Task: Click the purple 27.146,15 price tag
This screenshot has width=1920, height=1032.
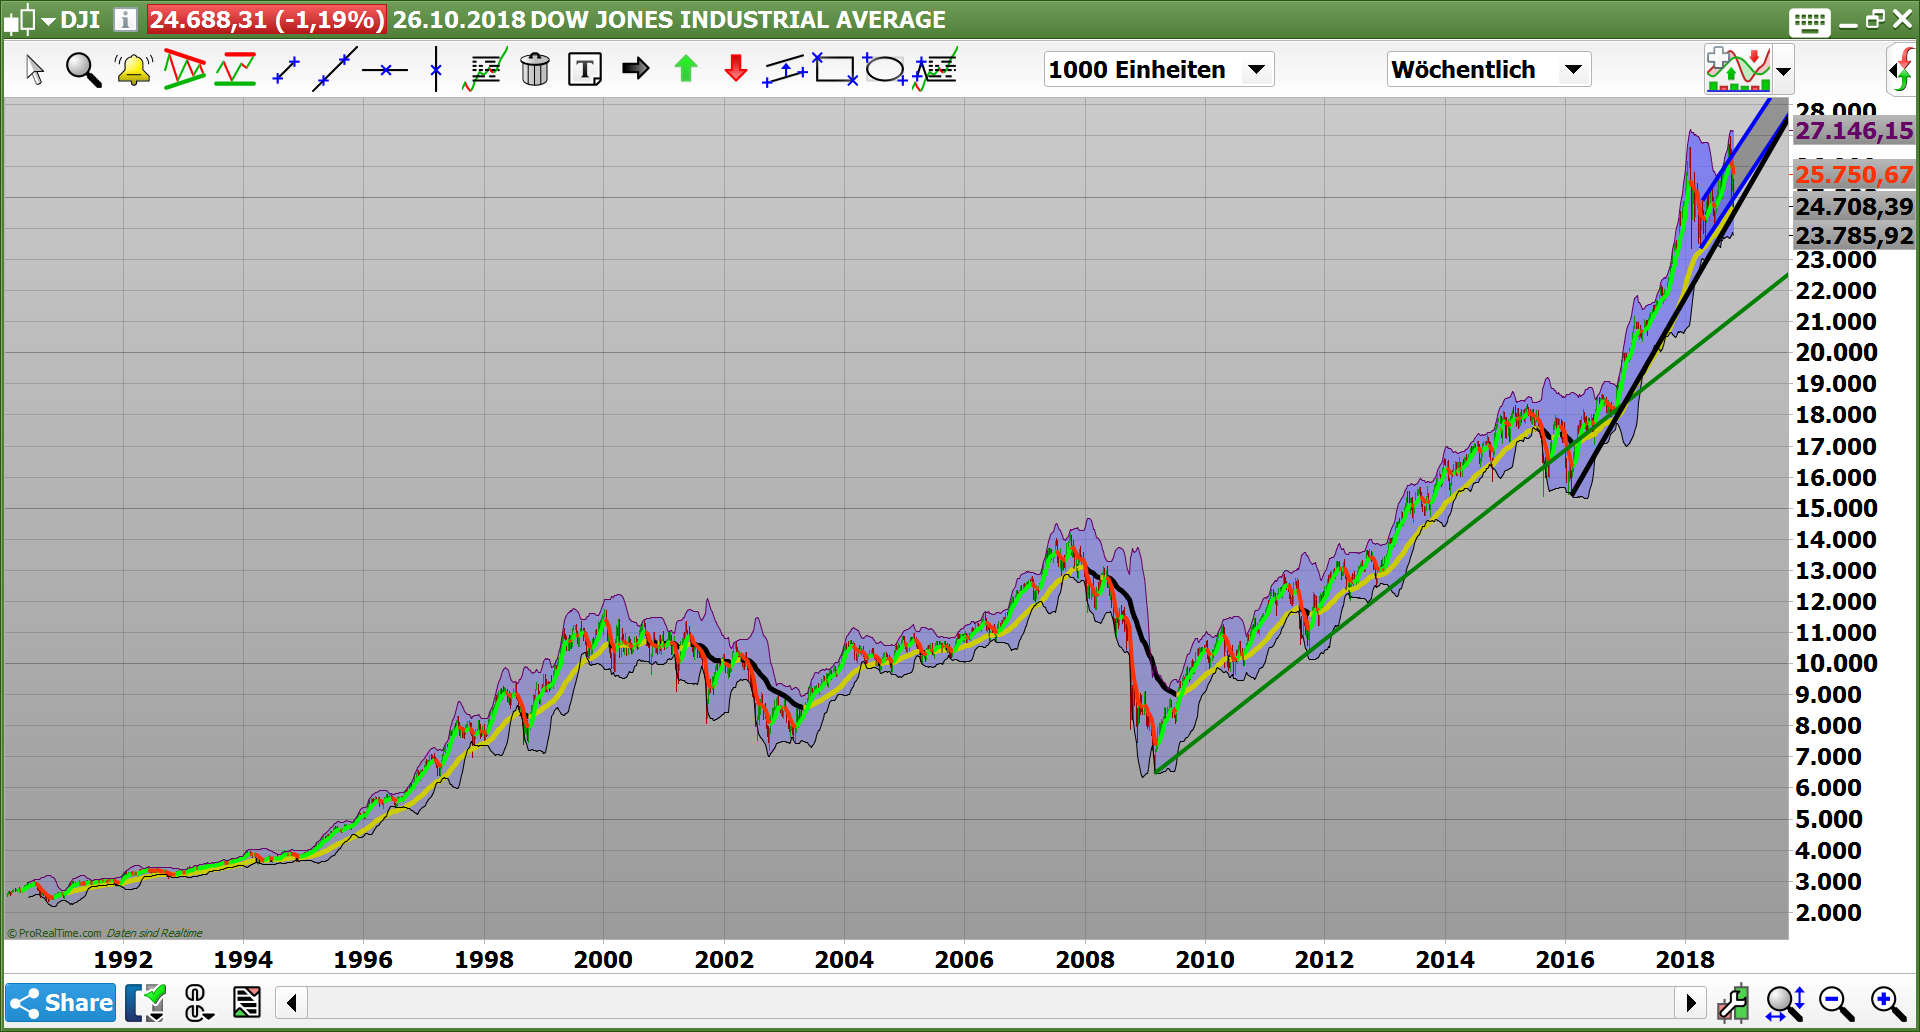Action: point(1854,131)
